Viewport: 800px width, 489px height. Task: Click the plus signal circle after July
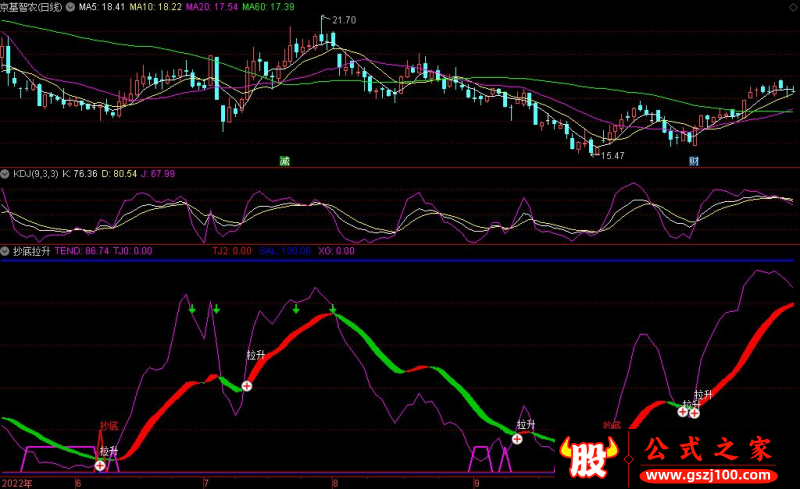[247, 386]
